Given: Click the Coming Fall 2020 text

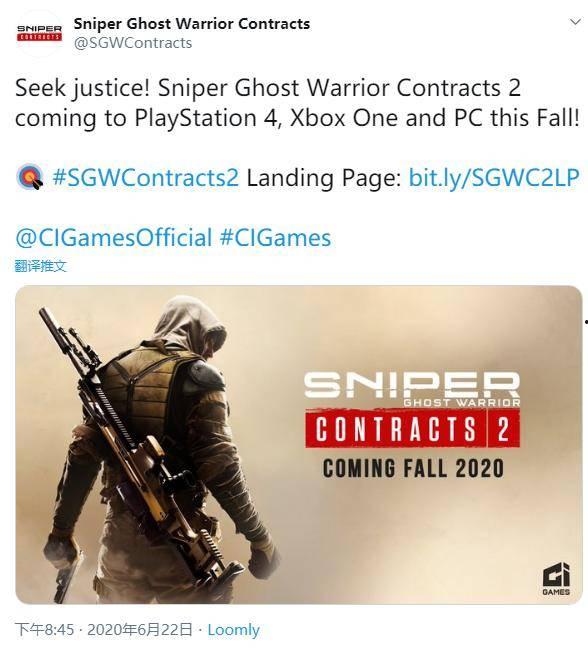Looking at the screenshot, I should pos(413,468).
